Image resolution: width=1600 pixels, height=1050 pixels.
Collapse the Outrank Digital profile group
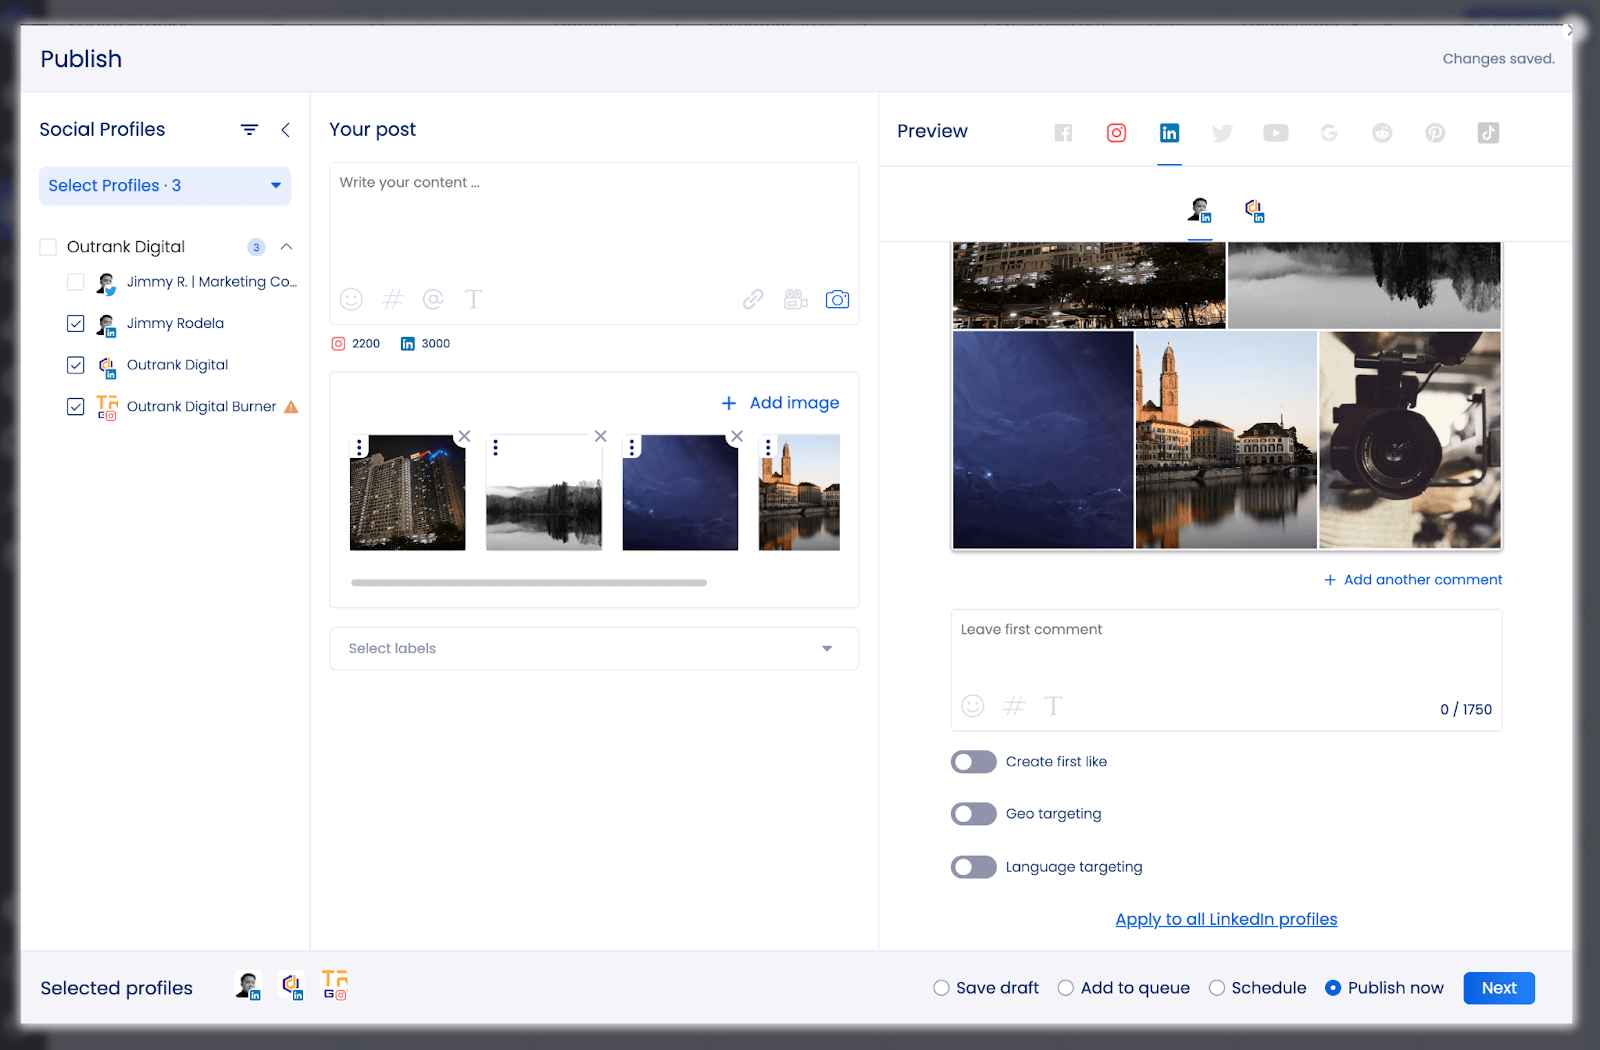point(286,246)
